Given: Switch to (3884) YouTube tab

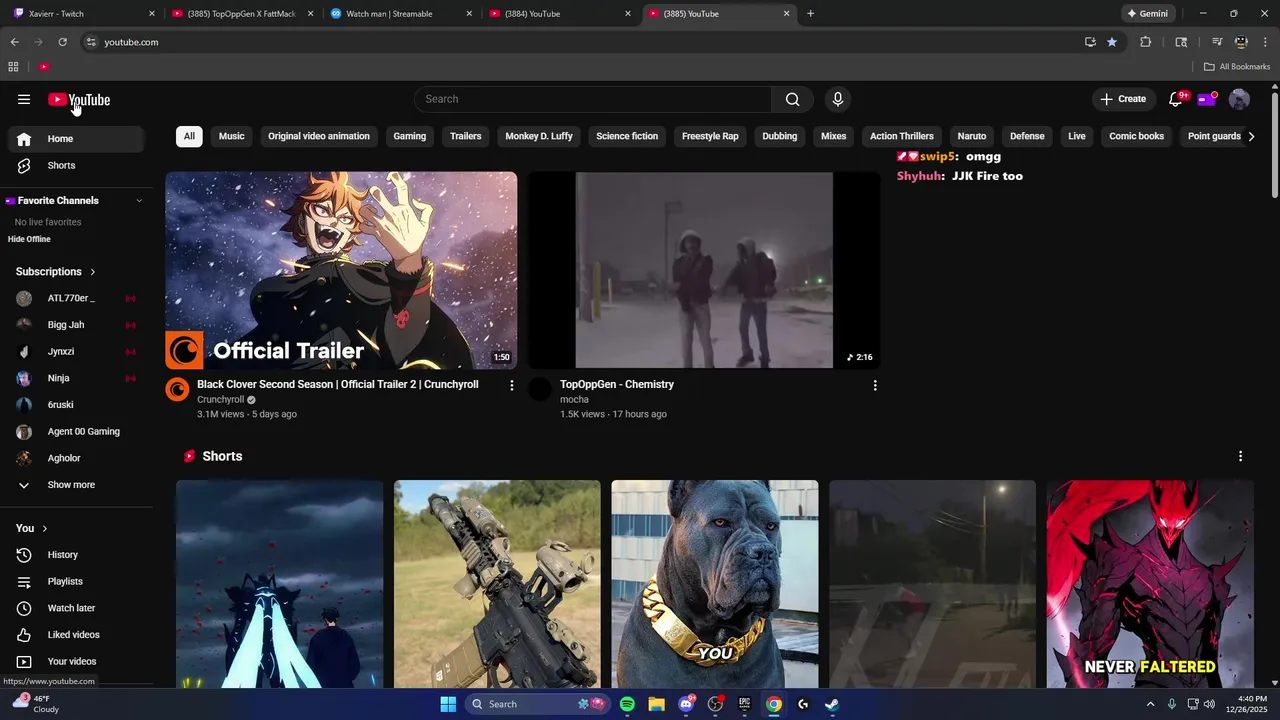Looking at the screenshot, I should coord(560,14).
